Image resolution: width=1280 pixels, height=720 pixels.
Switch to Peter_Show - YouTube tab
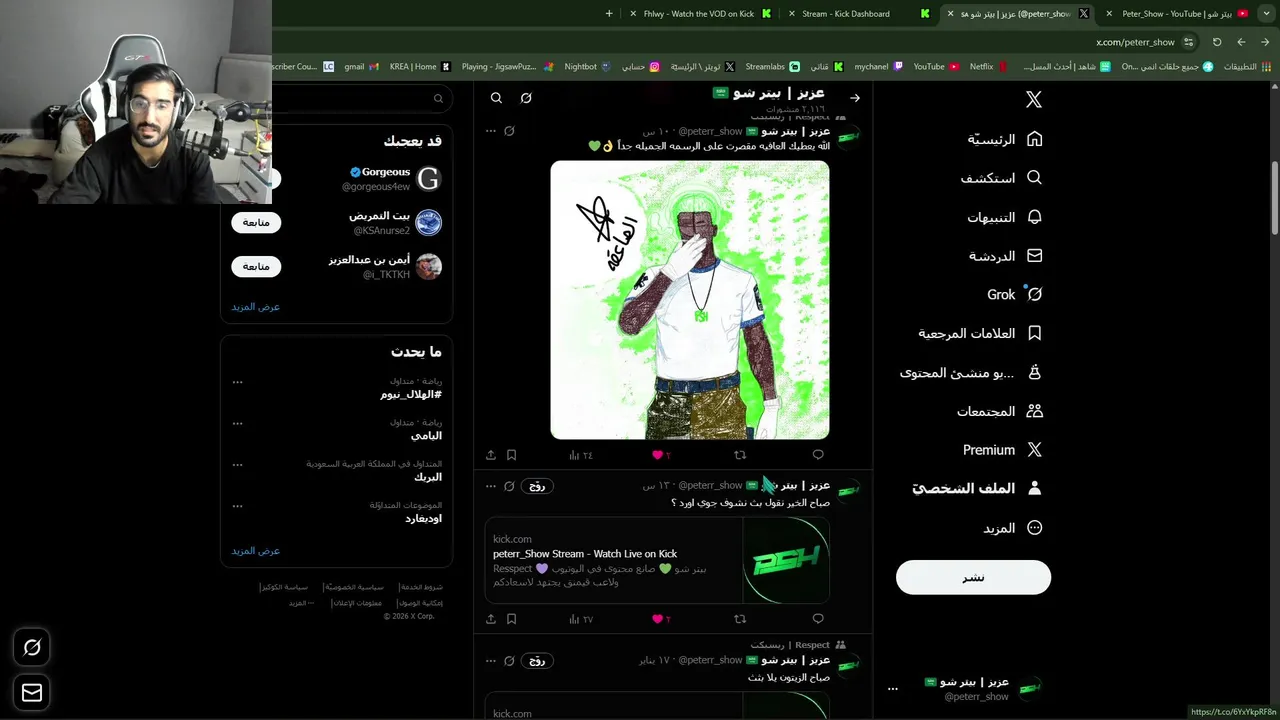click(x=1176, y=14)
